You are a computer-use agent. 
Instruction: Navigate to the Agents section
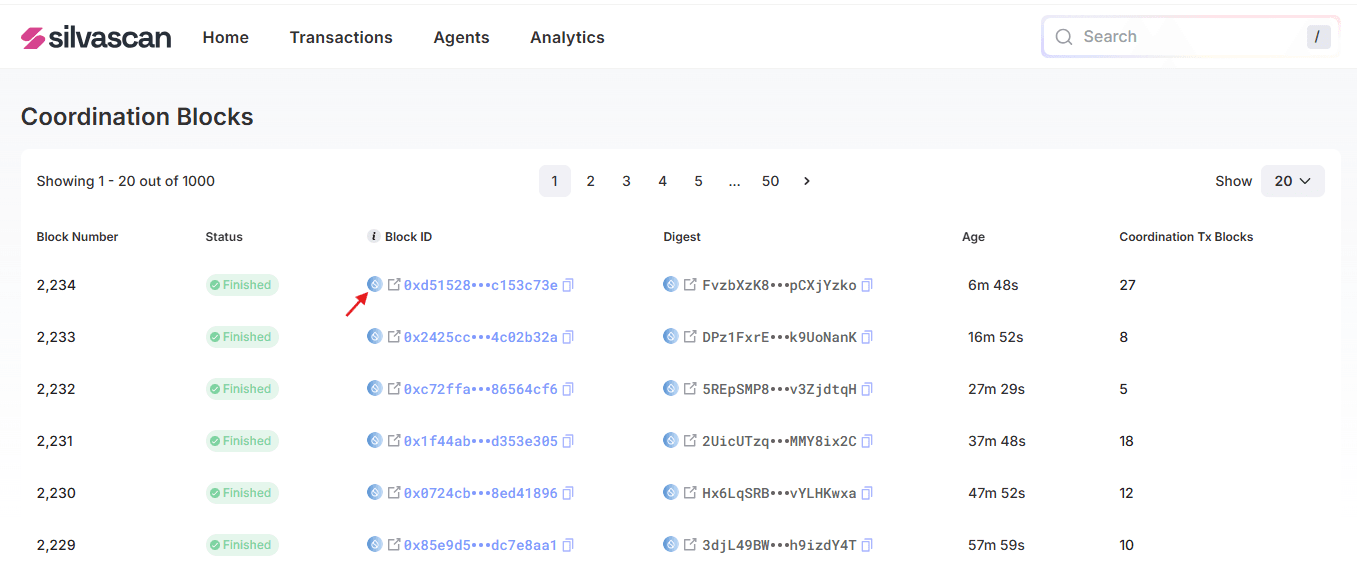click(x=461, y=37)
